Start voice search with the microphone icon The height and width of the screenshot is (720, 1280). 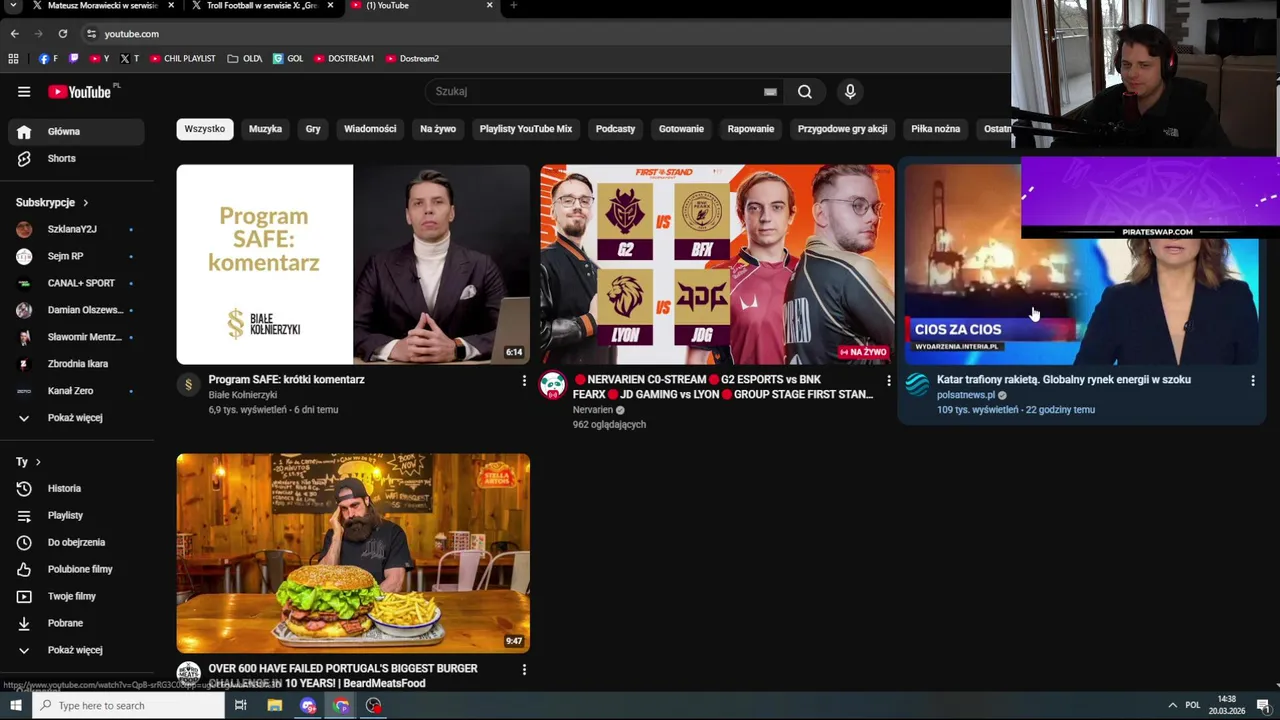pos(850,92)
